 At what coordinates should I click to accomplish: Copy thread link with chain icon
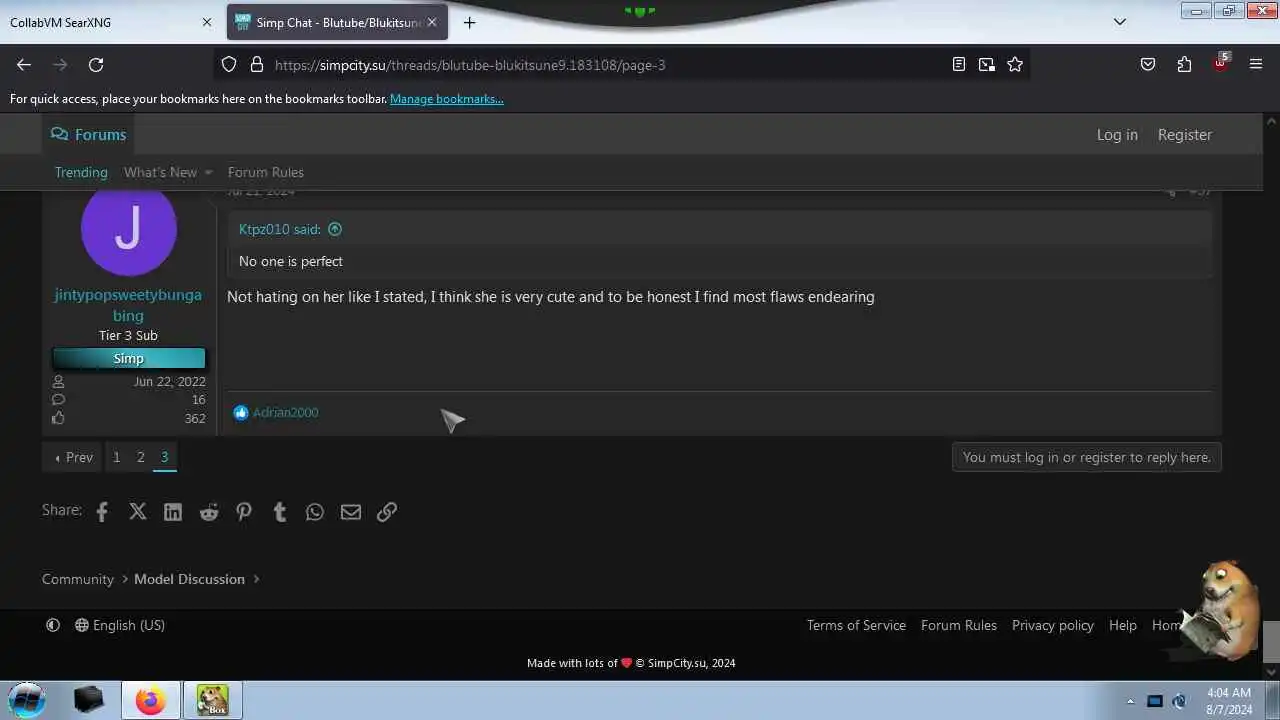point(387,512)
